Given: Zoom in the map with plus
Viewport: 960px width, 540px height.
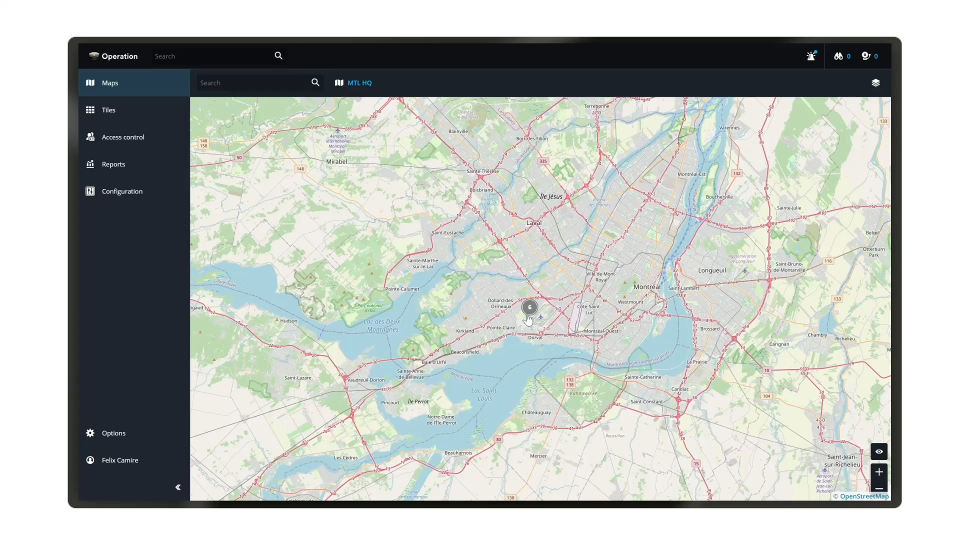Looking at the screenshot, I should tap(879, 471).
